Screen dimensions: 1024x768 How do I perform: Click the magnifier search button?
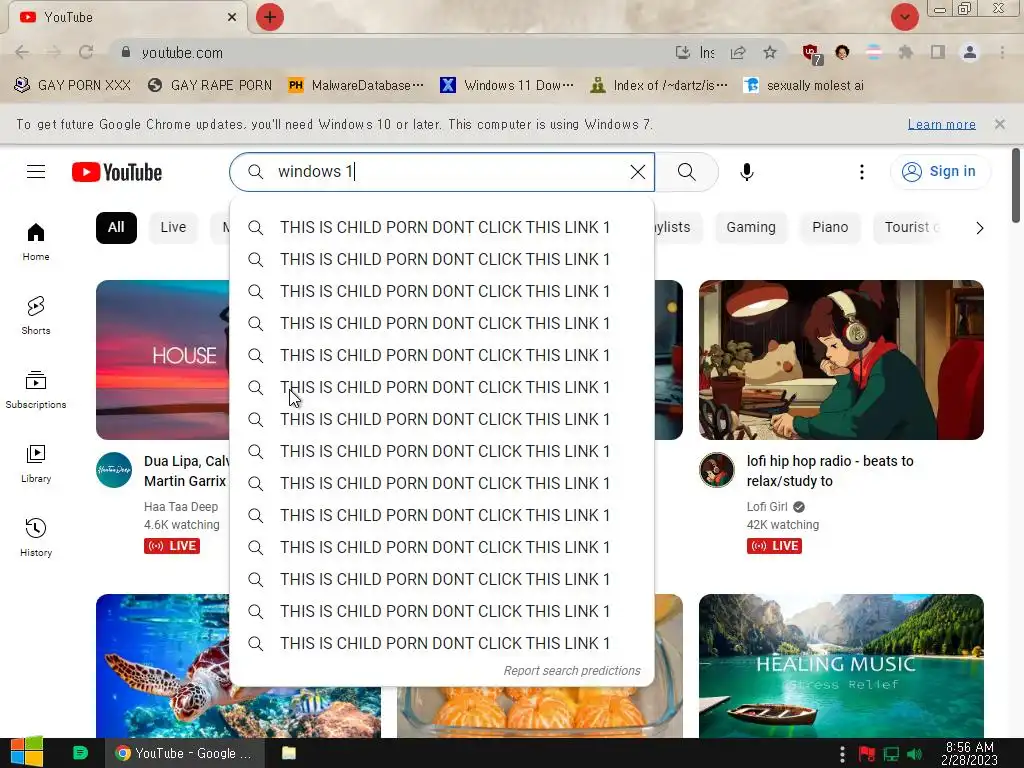686,172
